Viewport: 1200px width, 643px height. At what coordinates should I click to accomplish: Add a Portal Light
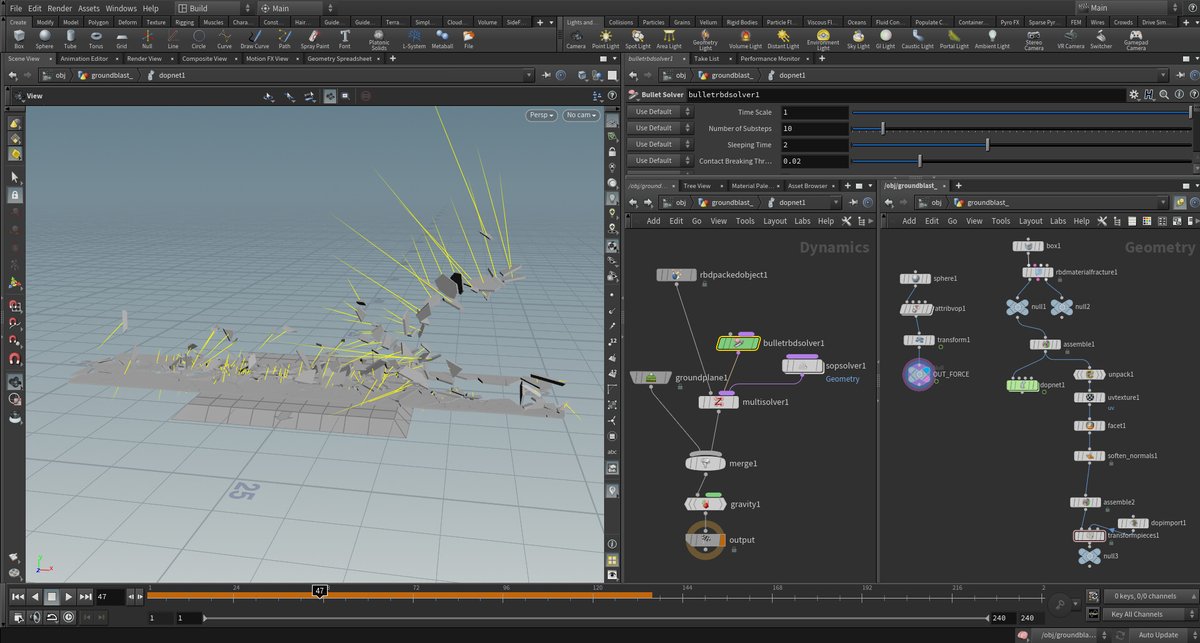(954, 38)
